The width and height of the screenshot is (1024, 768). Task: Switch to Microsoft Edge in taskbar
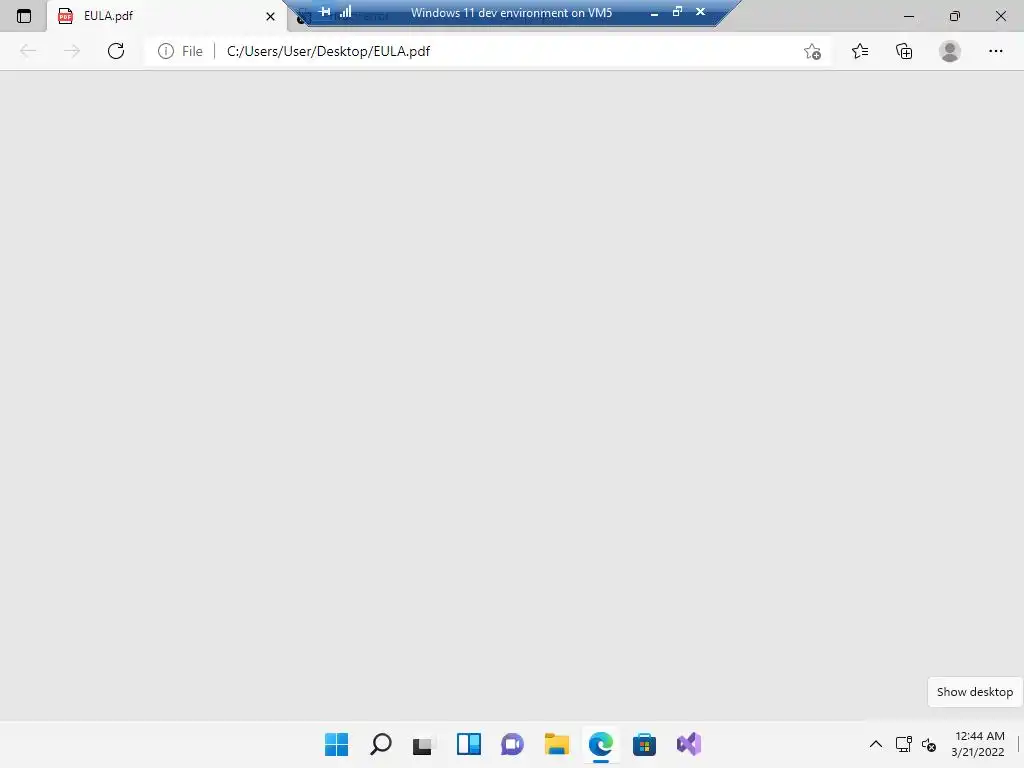600,744
